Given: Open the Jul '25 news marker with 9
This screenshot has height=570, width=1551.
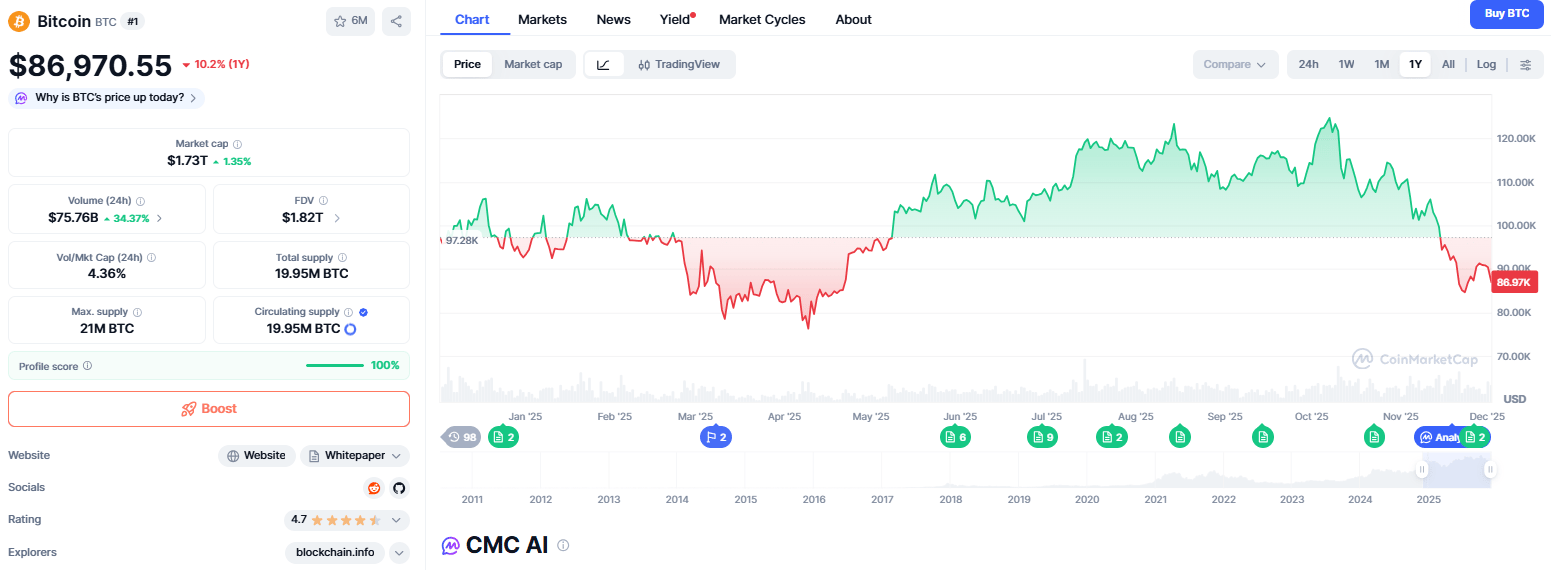Looking at the screenshot, I should (x=1042, y=437).
